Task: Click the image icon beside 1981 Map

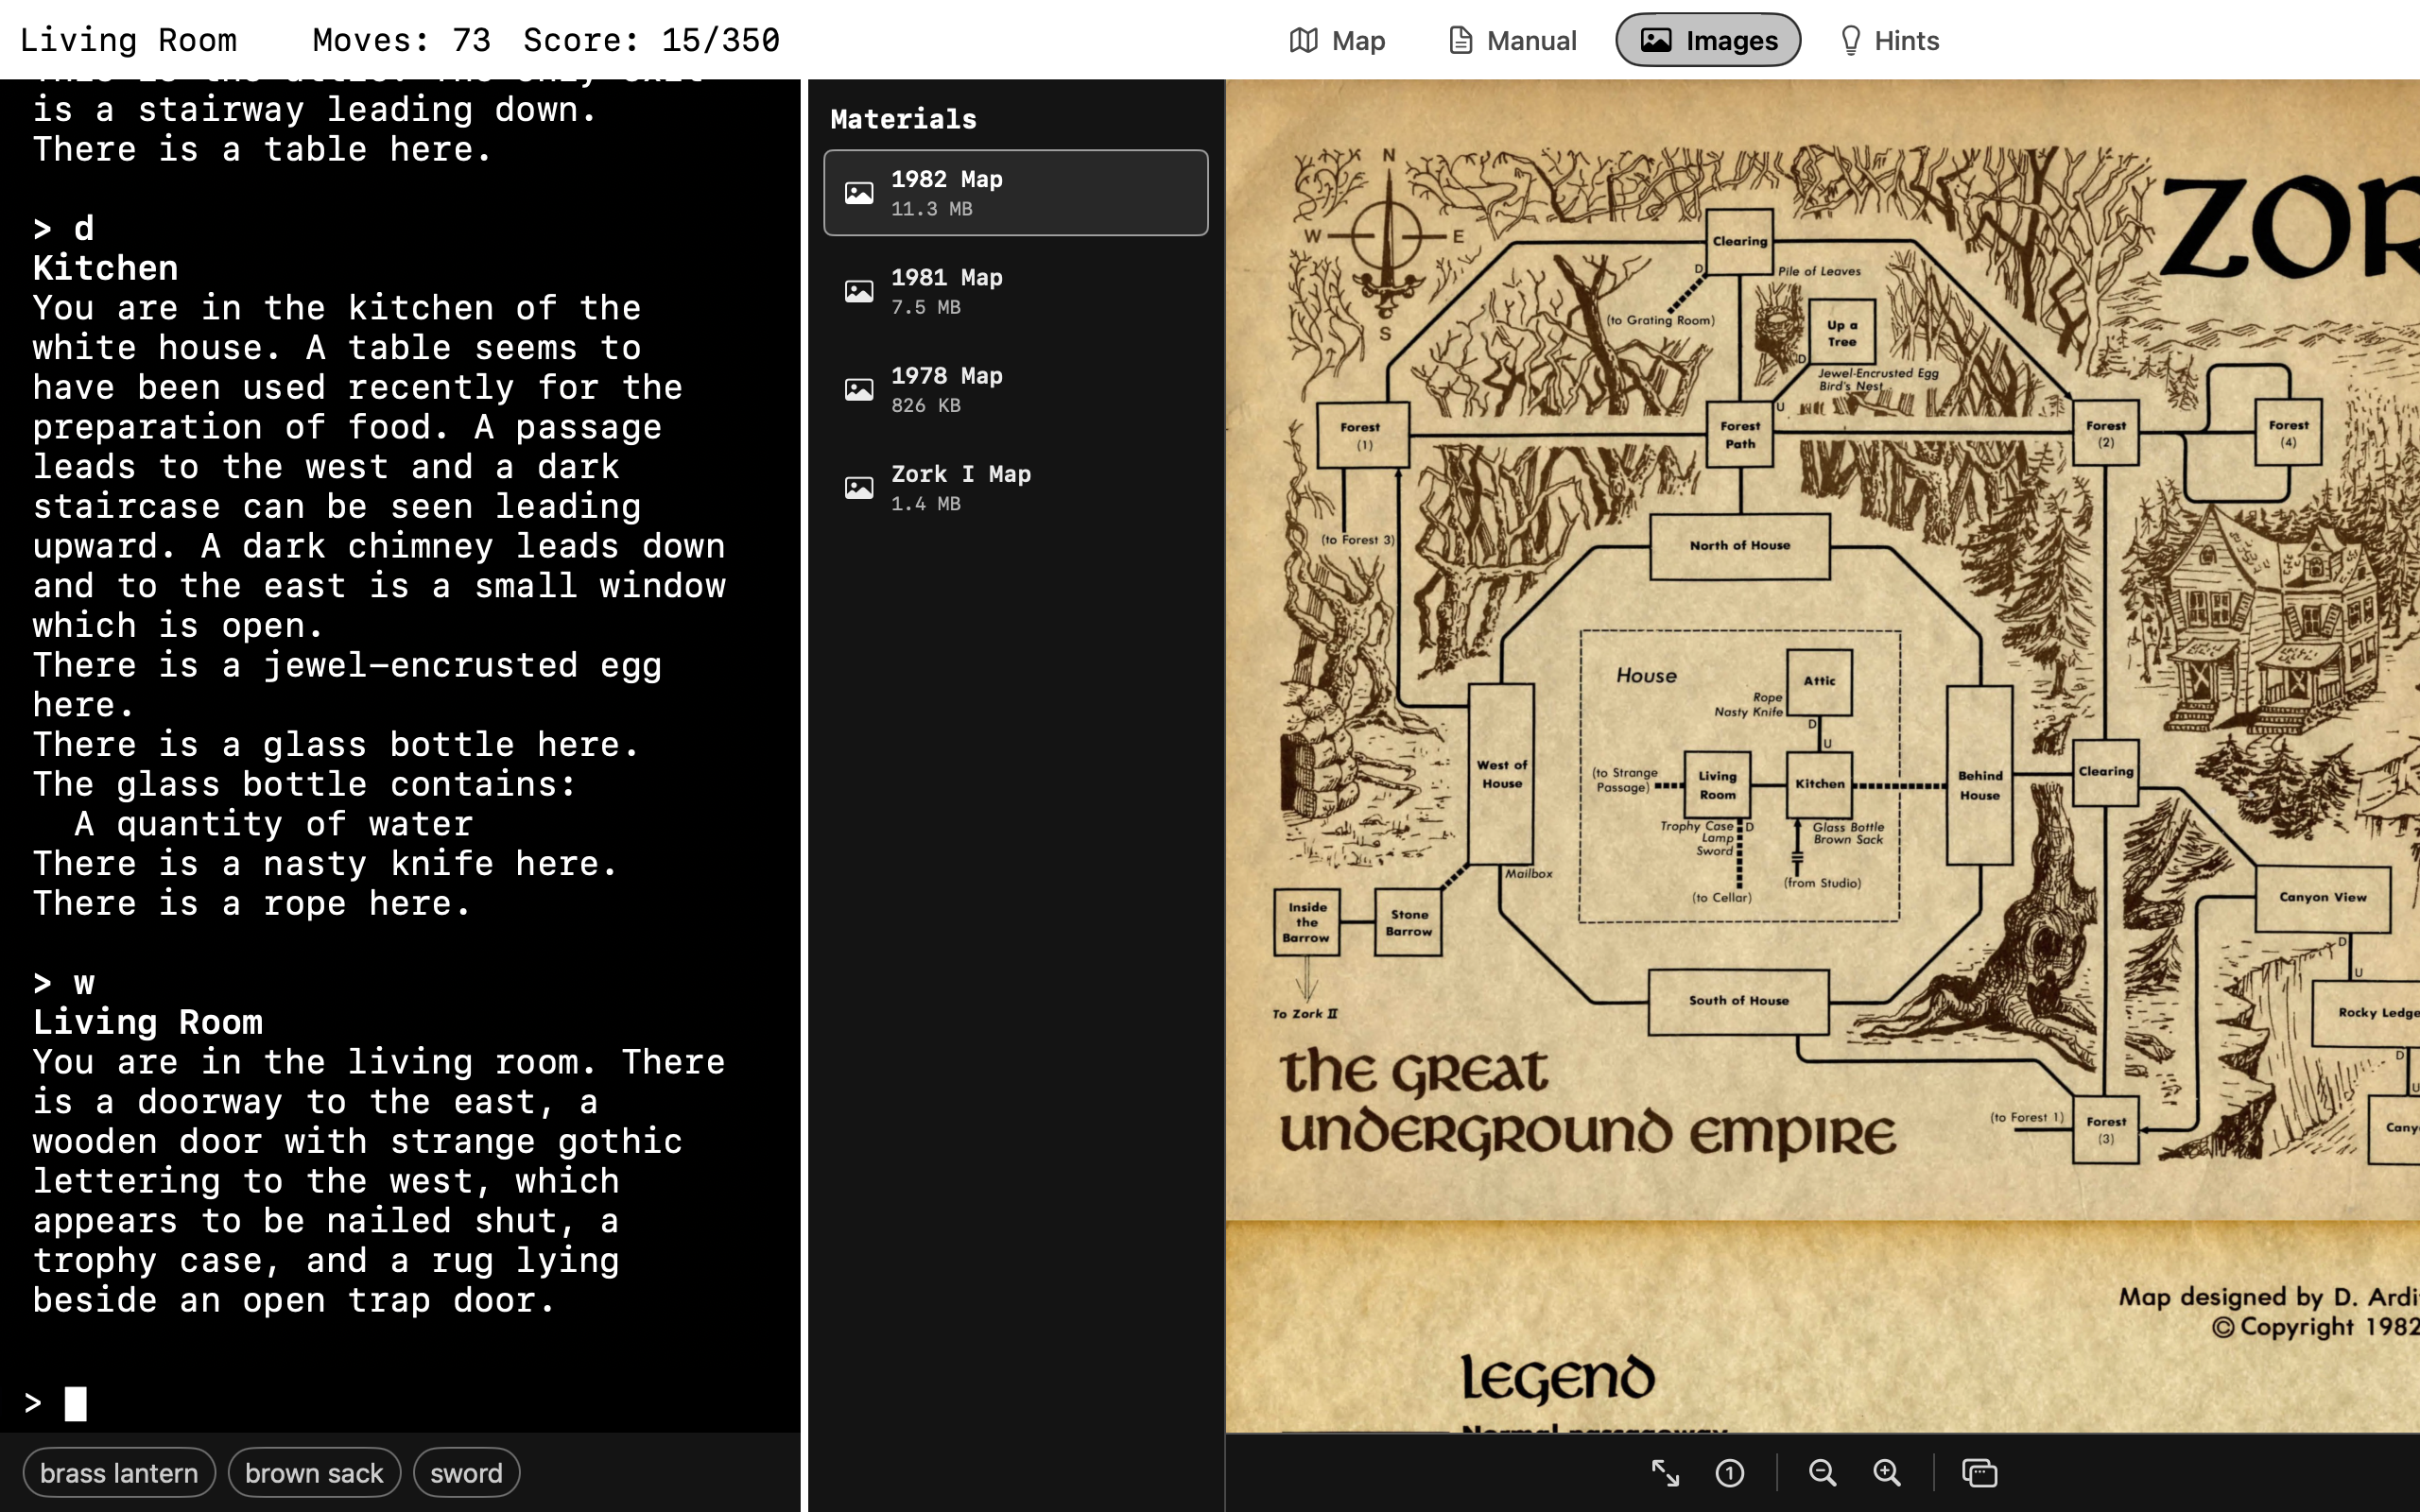Action: point(859,291)
